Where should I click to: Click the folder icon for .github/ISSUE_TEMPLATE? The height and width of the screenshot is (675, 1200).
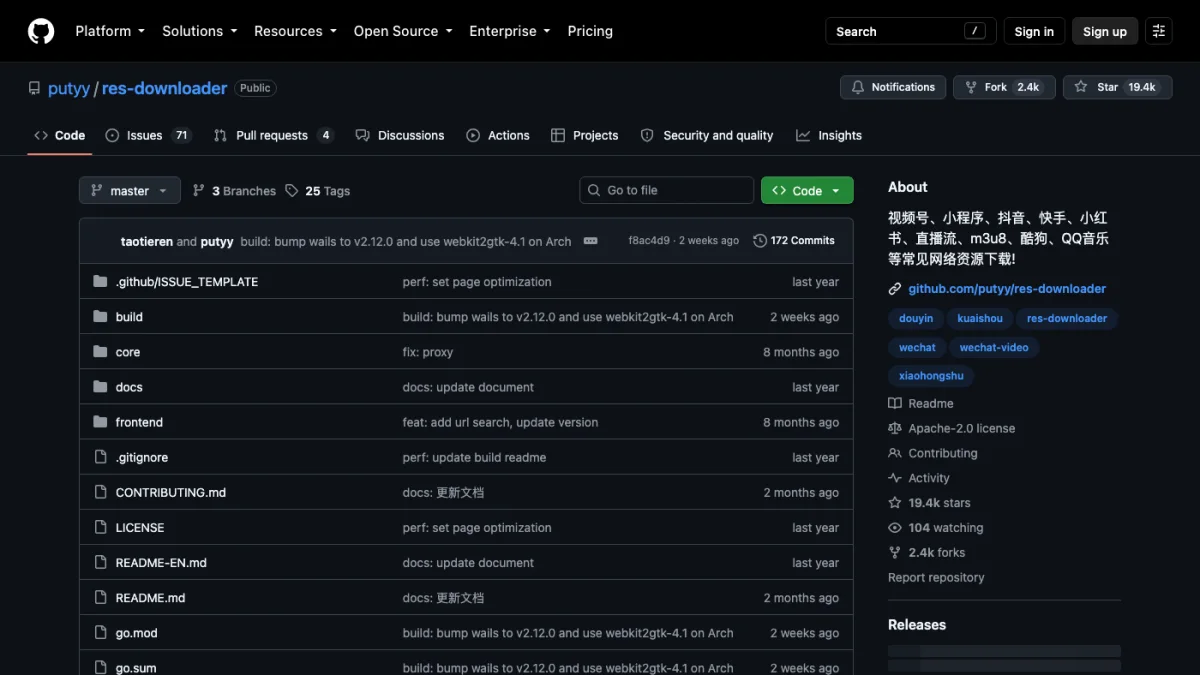[100, 282]
